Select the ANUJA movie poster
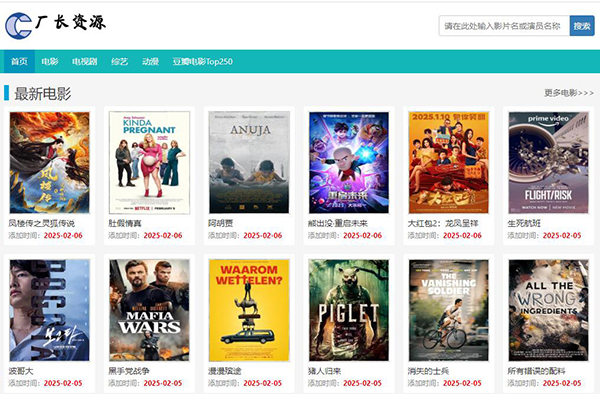Screen dimensions: 600x394 tap(249, 163)
